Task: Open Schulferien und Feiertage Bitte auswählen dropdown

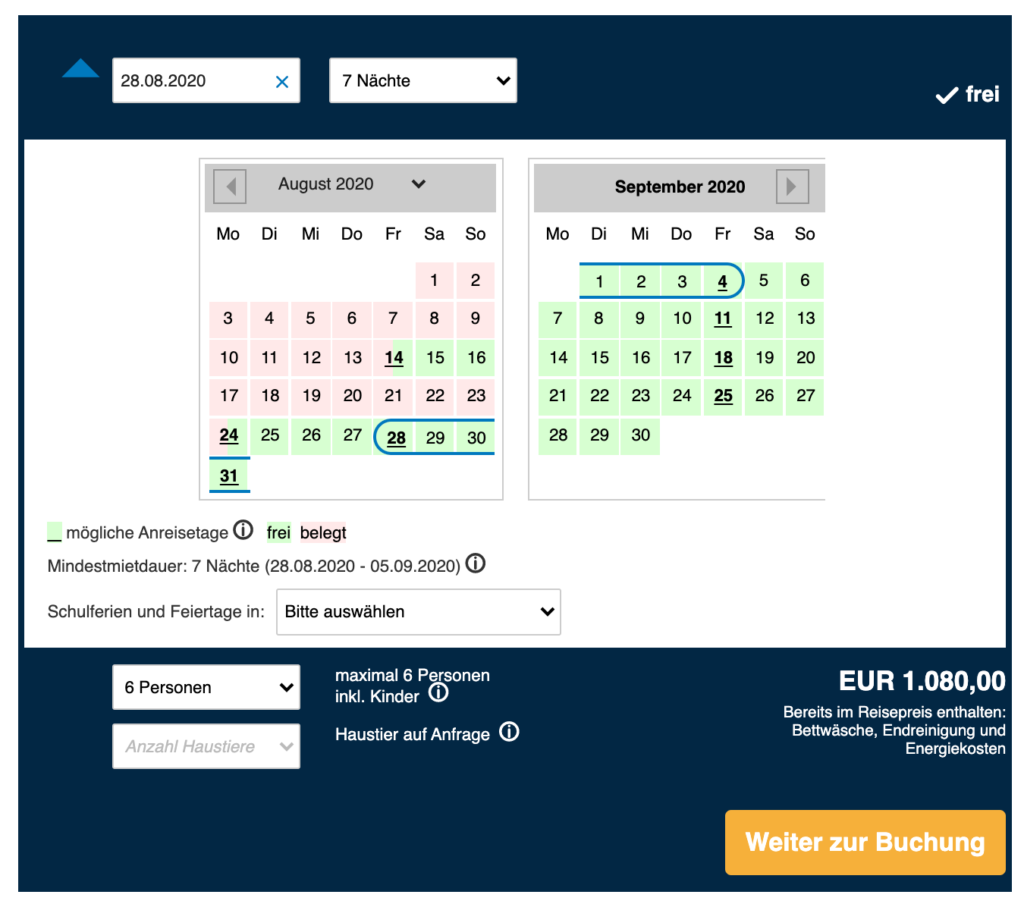Action: [x=419, y=612]
